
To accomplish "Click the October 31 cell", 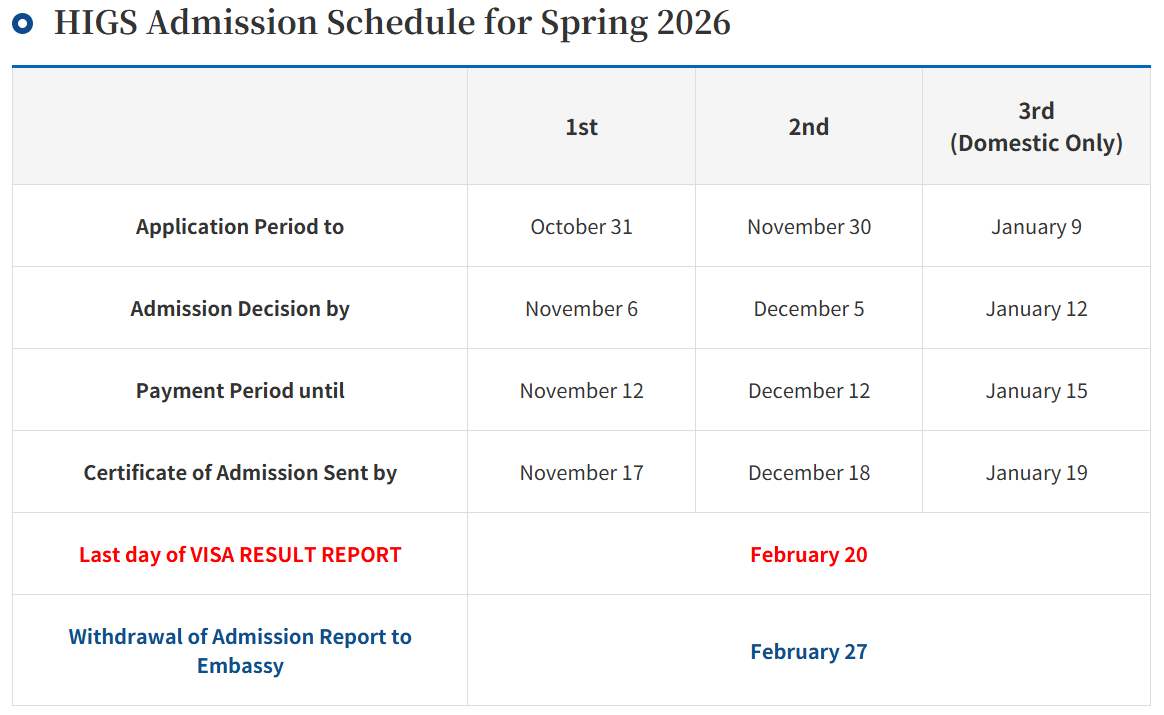I will pos(581,227).
